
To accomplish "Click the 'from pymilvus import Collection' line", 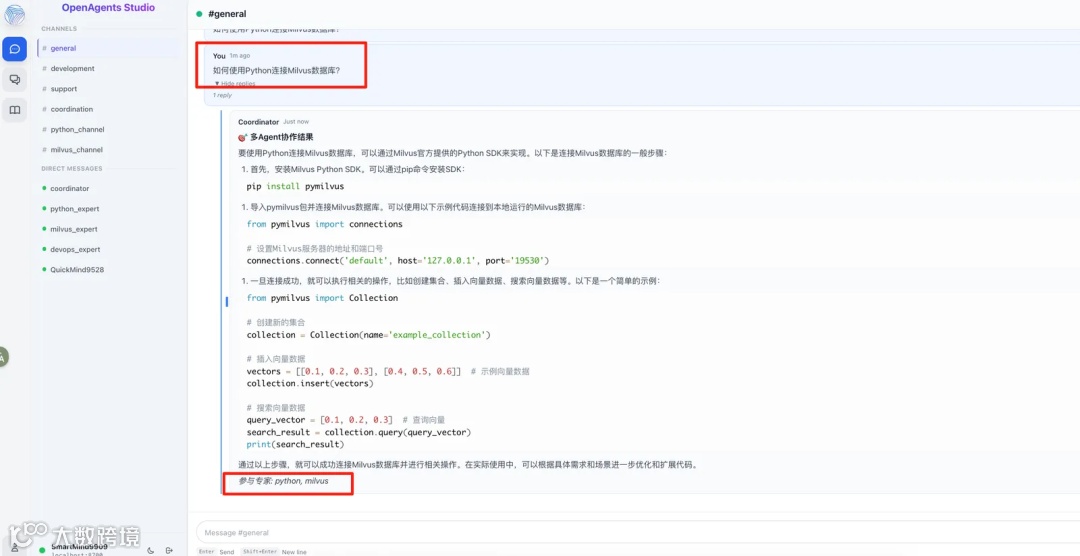I will (322, 298).
